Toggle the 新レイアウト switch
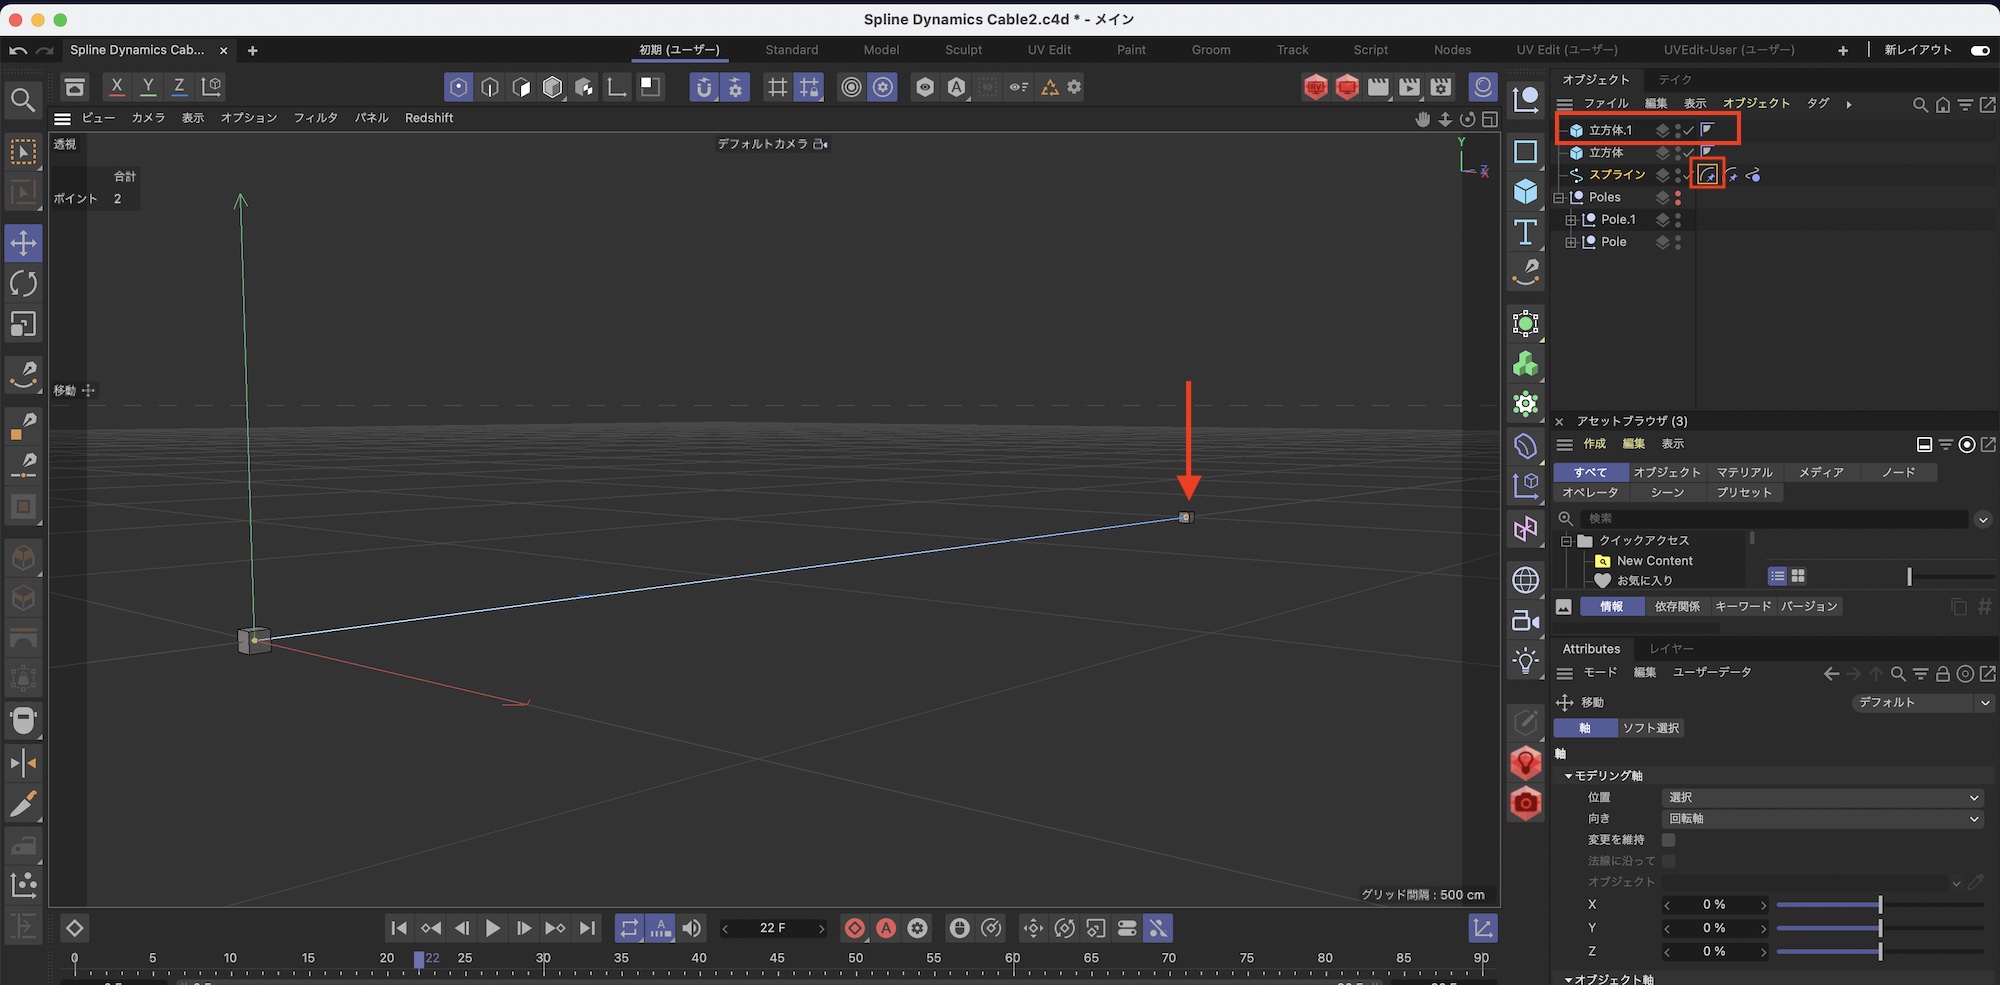Viewport: 2000px width, 985px height. 1979,50
